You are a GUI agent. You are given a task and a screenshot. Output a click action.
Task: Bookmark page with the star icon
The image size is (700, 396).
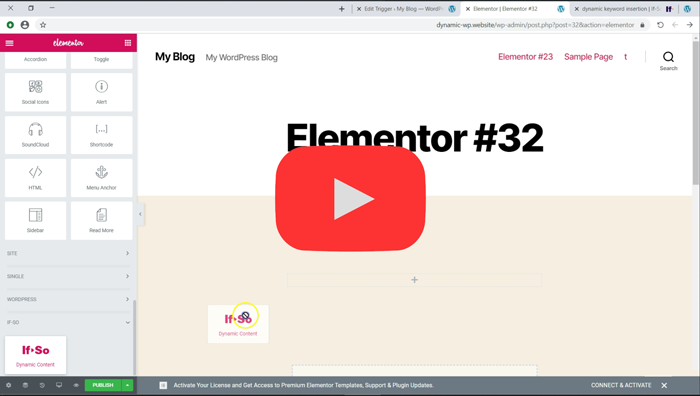[x=43, y=25]
